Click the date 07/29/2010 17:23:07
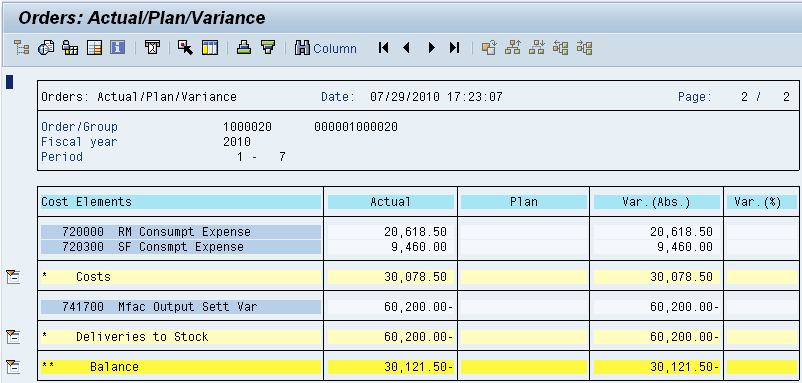The width and height of the screenshot is (802, 383). coord(436,97)
